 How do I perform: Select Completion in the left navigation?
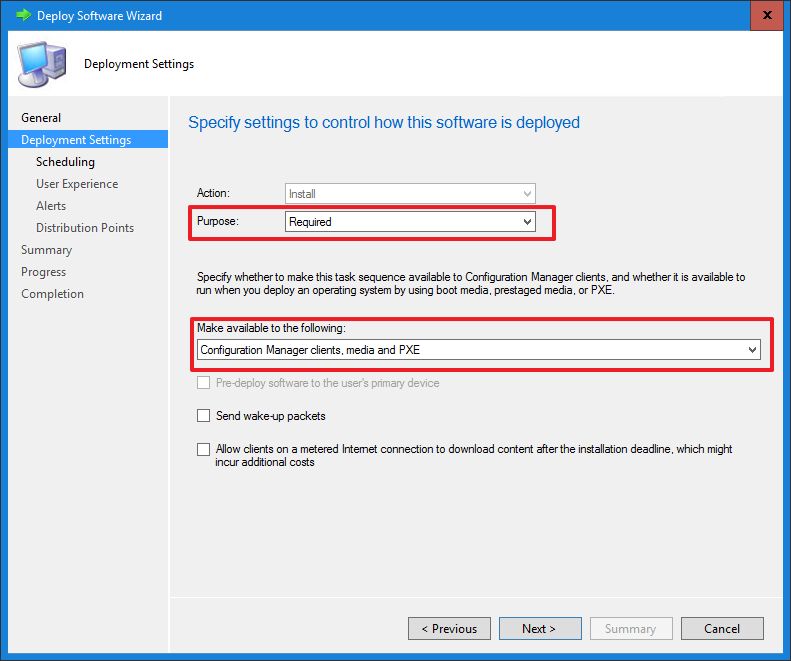click(52, 294)
